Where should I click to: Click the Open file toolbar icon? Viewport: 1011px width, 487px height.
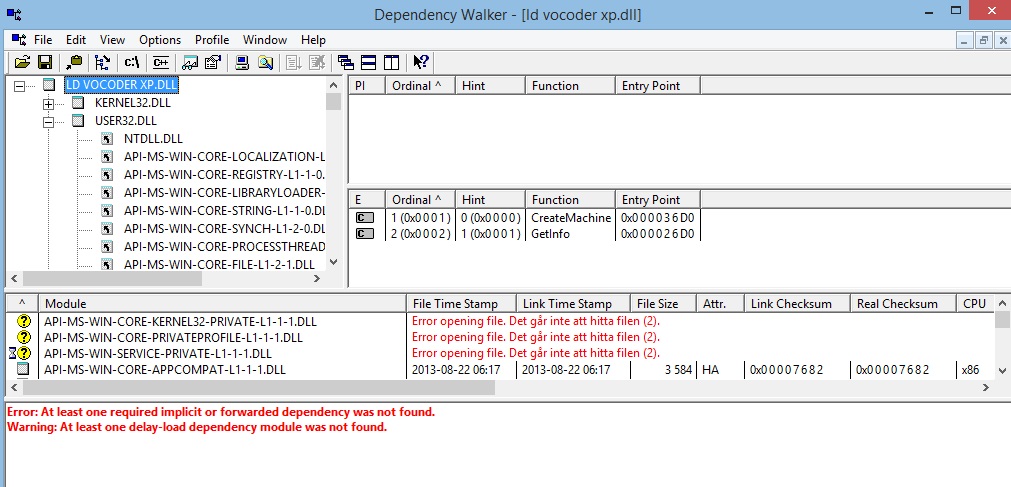(x=21, y=62)
